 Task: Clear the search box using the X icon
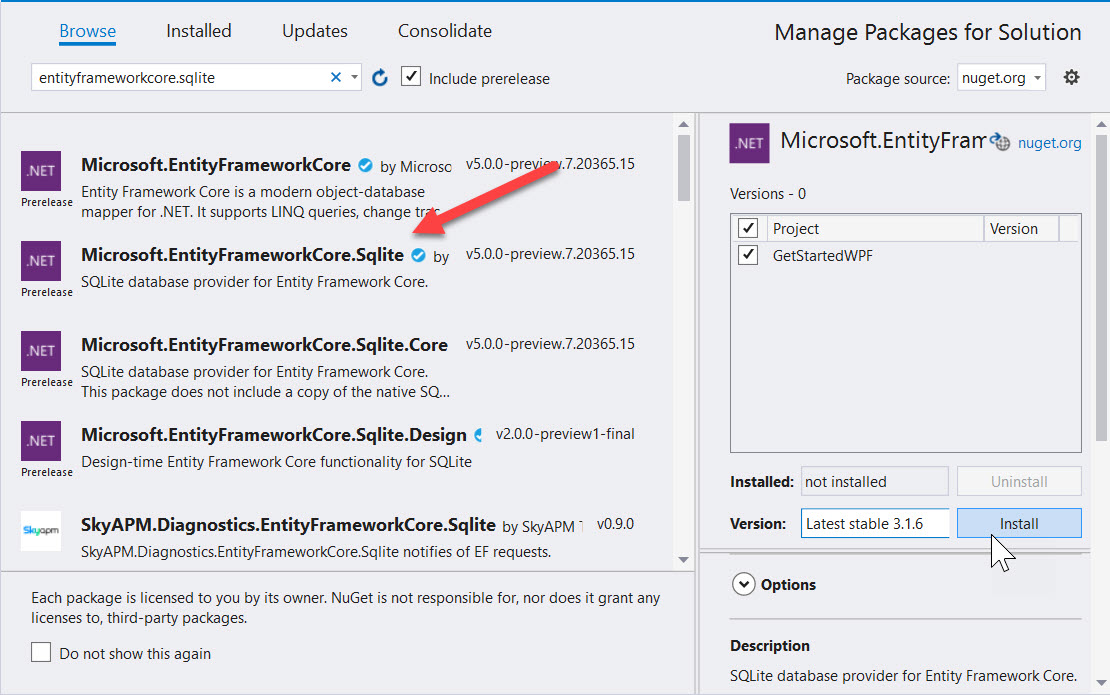point(336,76)
